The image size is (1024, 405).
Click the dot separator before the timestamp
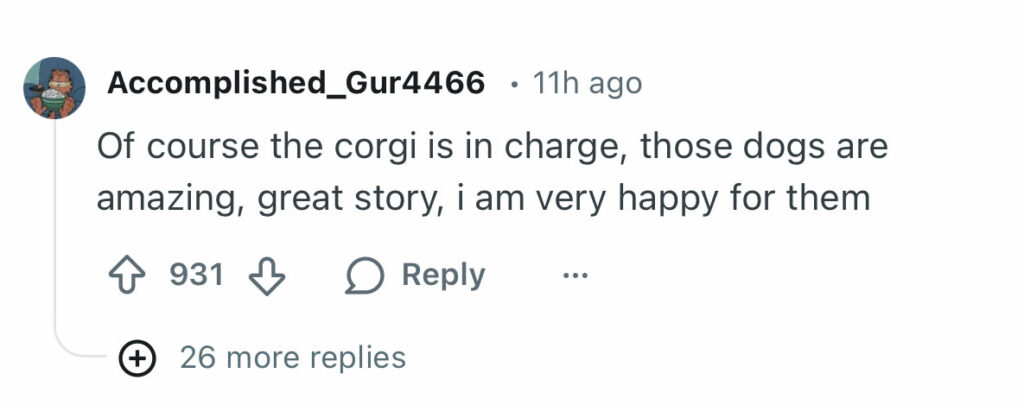click(x=513, y=85)
